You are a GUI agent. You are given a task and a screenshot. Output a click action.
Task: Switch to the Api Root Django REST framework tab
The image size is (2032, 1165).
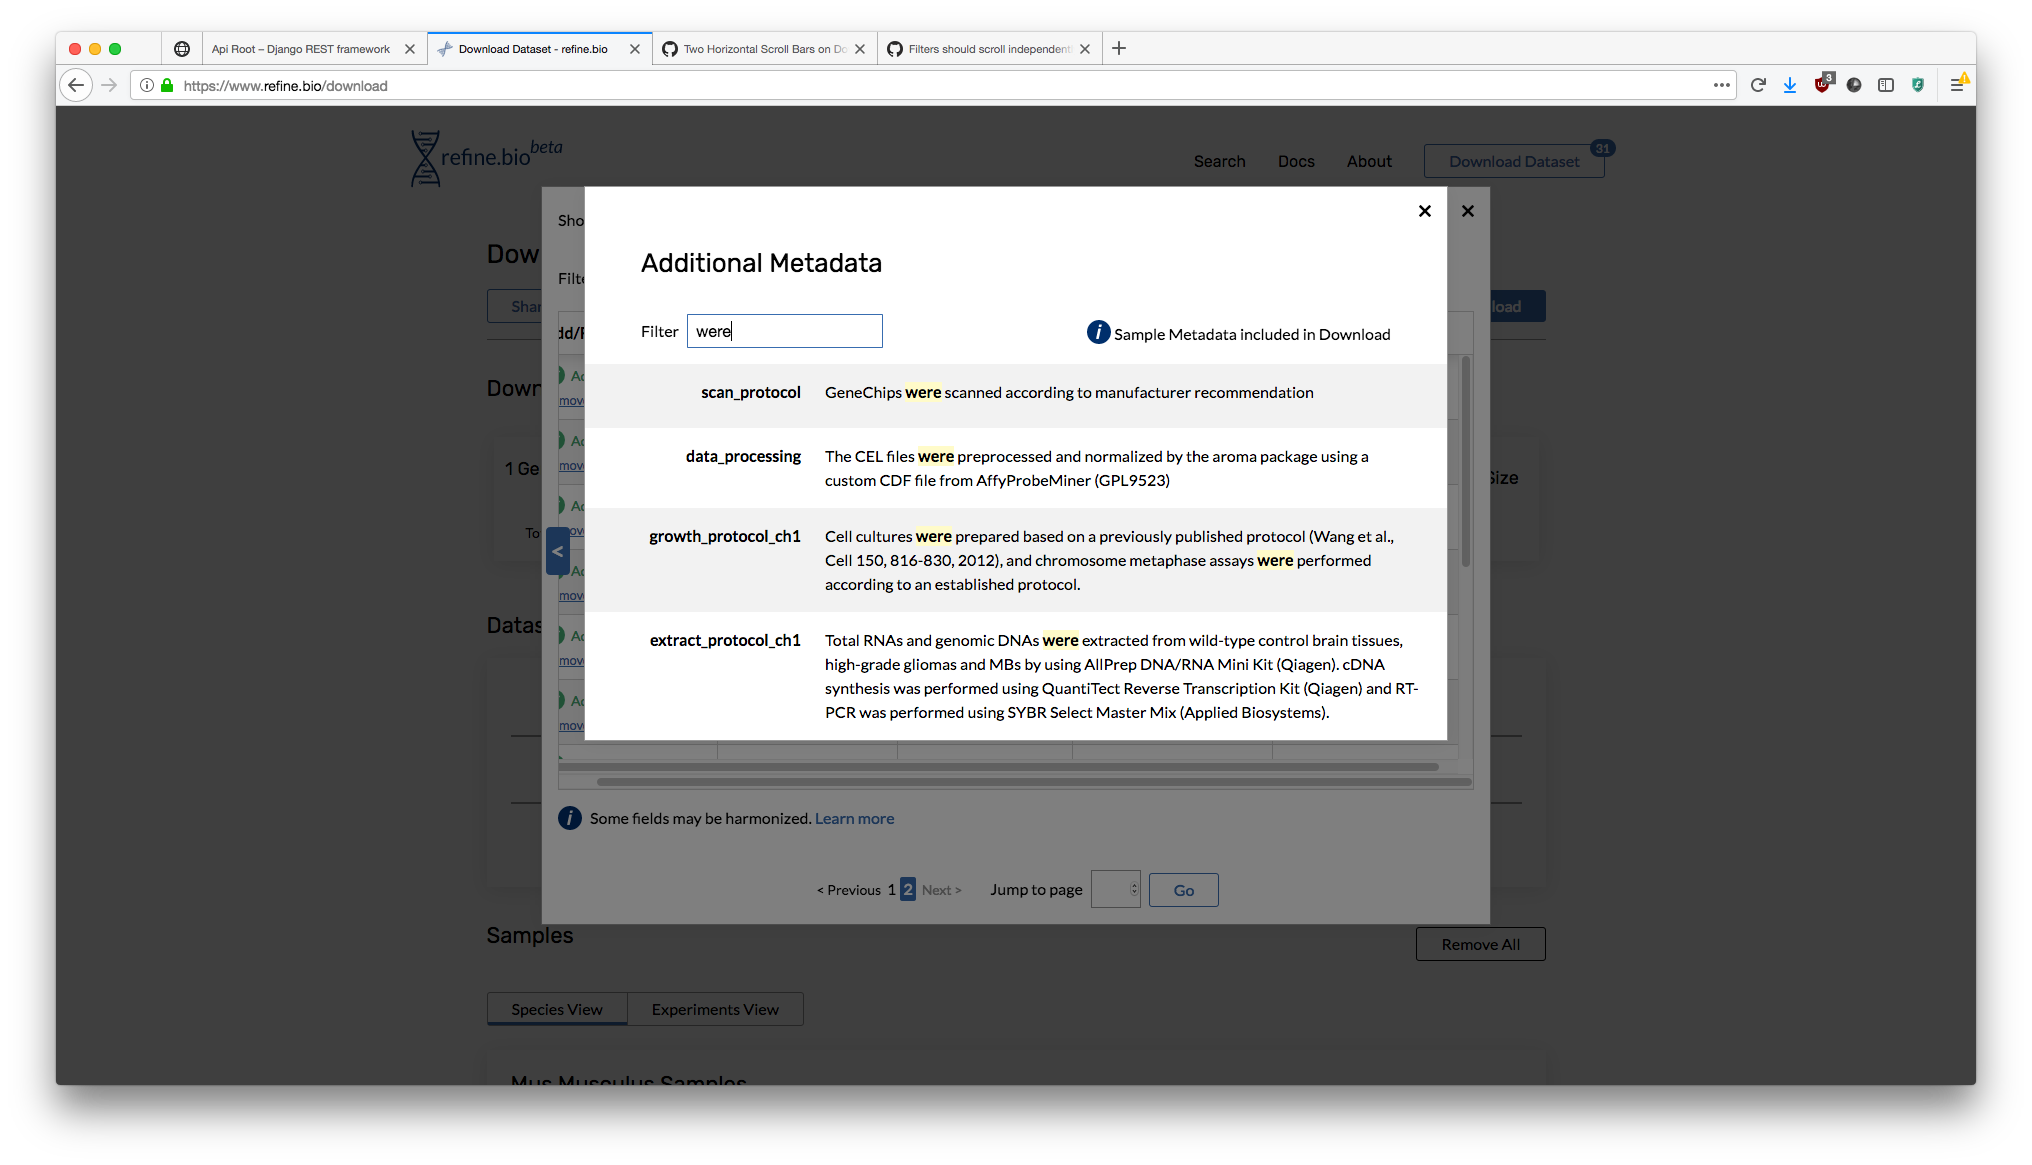tap(300, 48)
